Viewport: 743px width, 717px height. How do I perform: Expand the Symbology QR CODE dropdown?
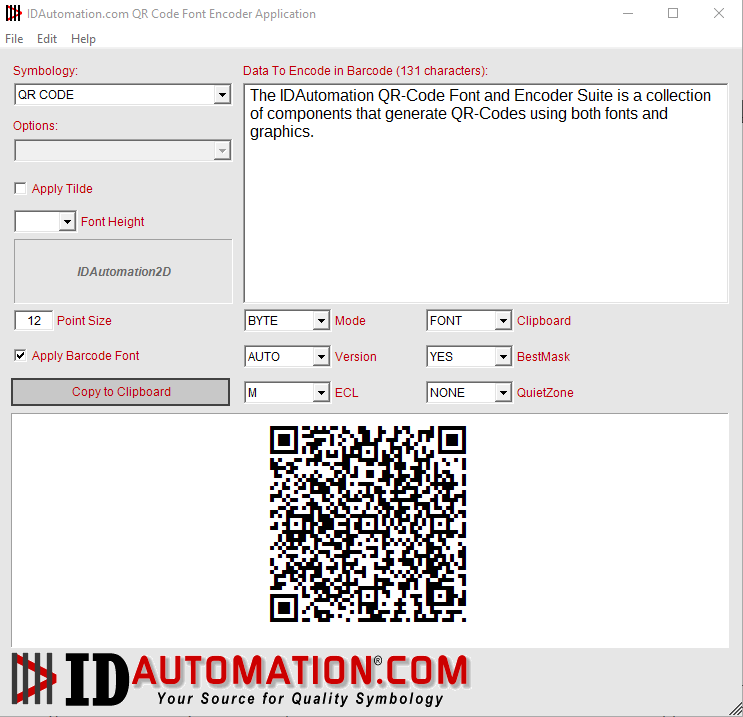(x=222, y=95)
